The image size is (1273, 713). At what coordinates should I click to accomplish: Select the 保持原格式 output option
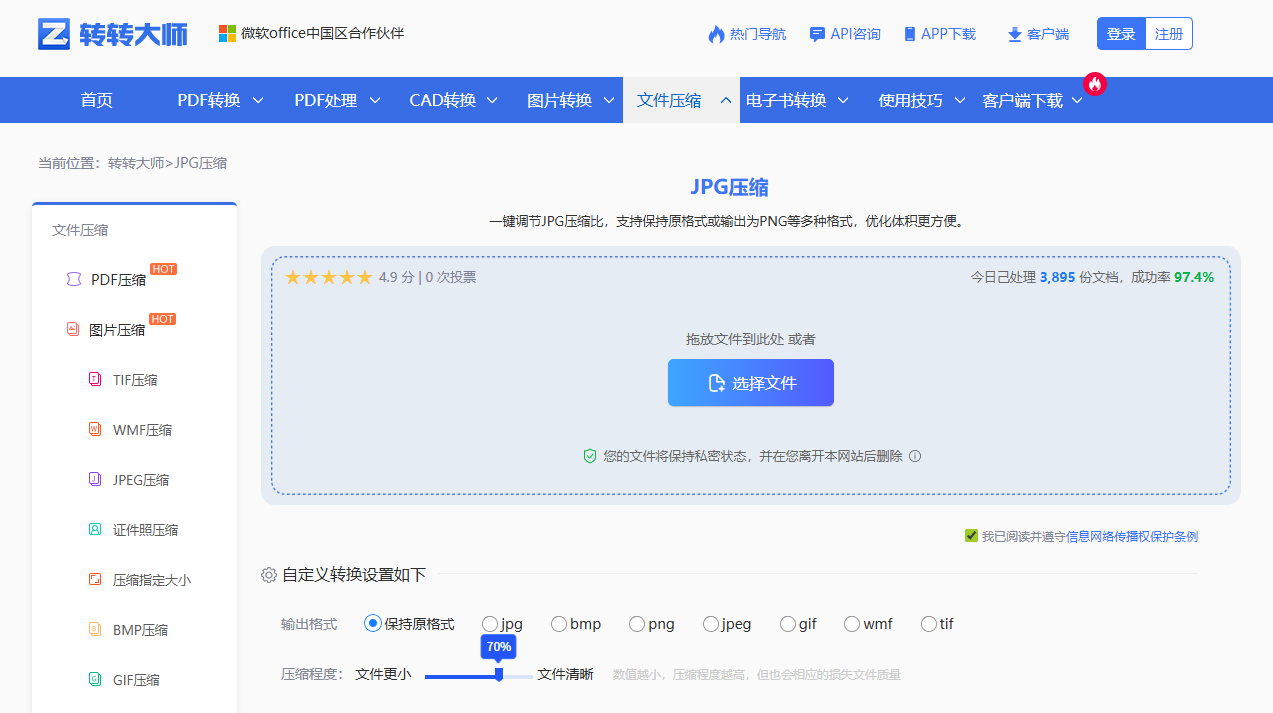pyautogui.click(x=373, y=624)
